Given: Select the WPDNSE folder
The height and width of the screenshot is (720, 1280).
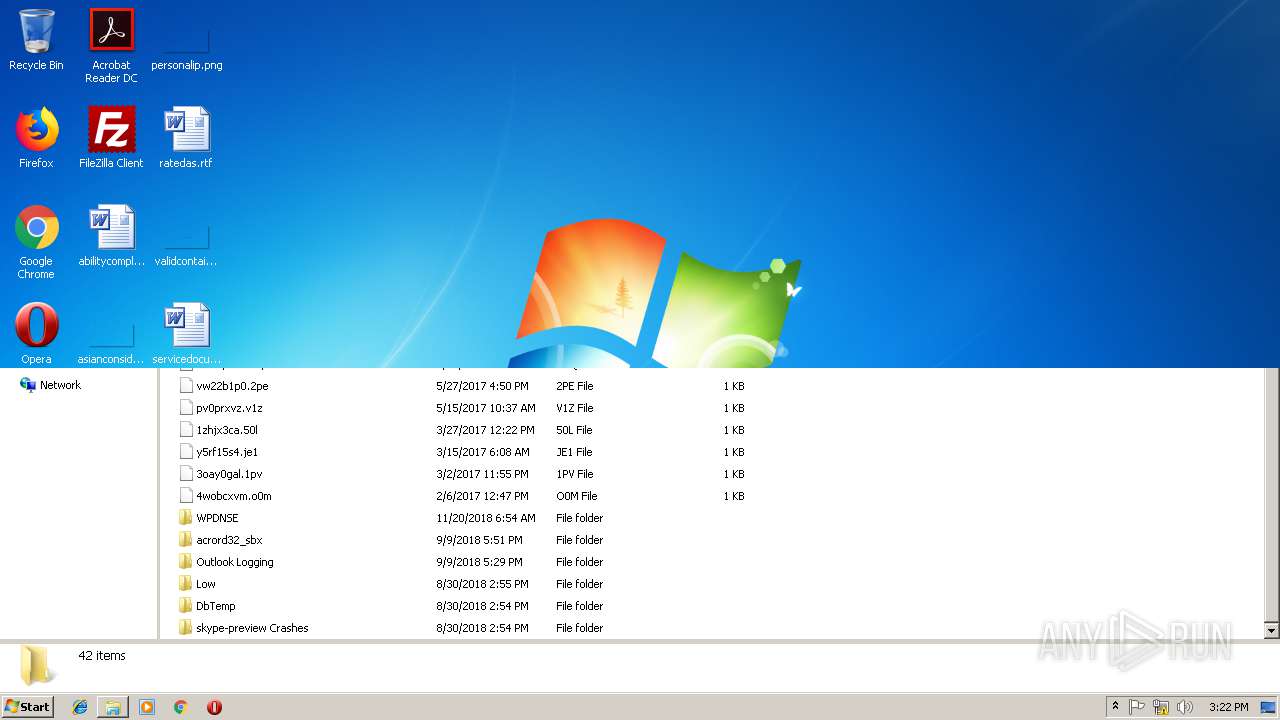Looking at the screenshot, I should click(217, 518).
